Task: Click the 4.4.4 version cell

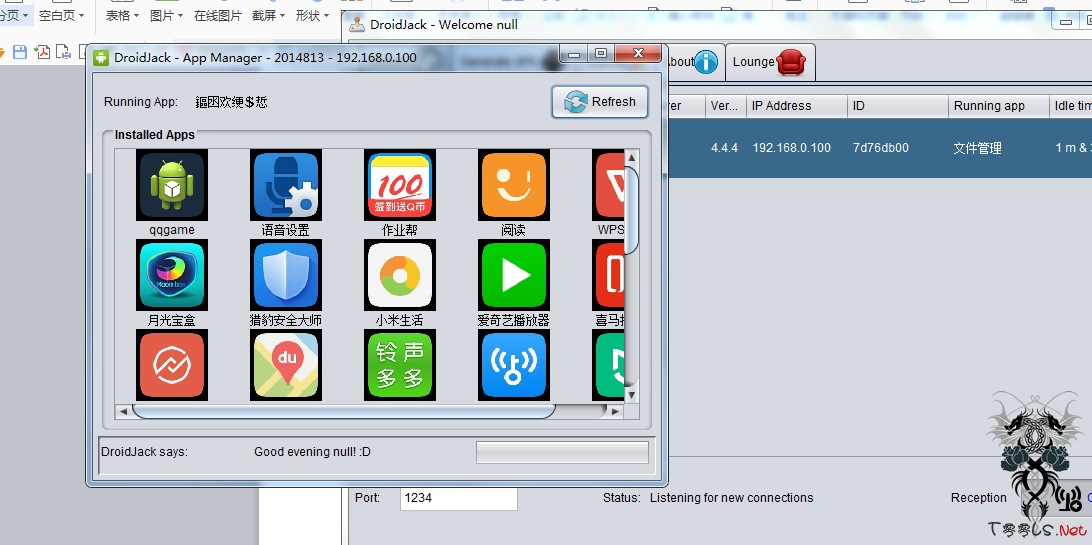Action: pos(724,148)
